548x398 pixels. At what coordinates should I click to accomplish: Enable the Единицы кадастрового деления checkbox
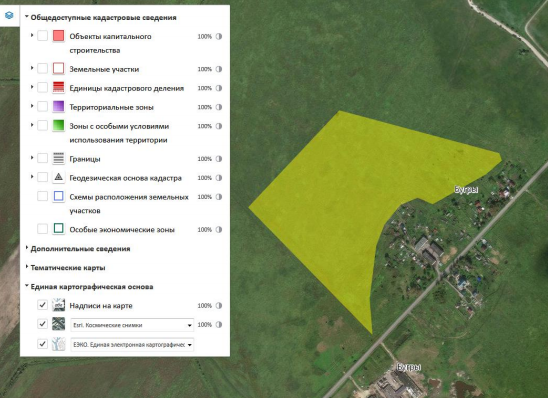click(43, 87)
